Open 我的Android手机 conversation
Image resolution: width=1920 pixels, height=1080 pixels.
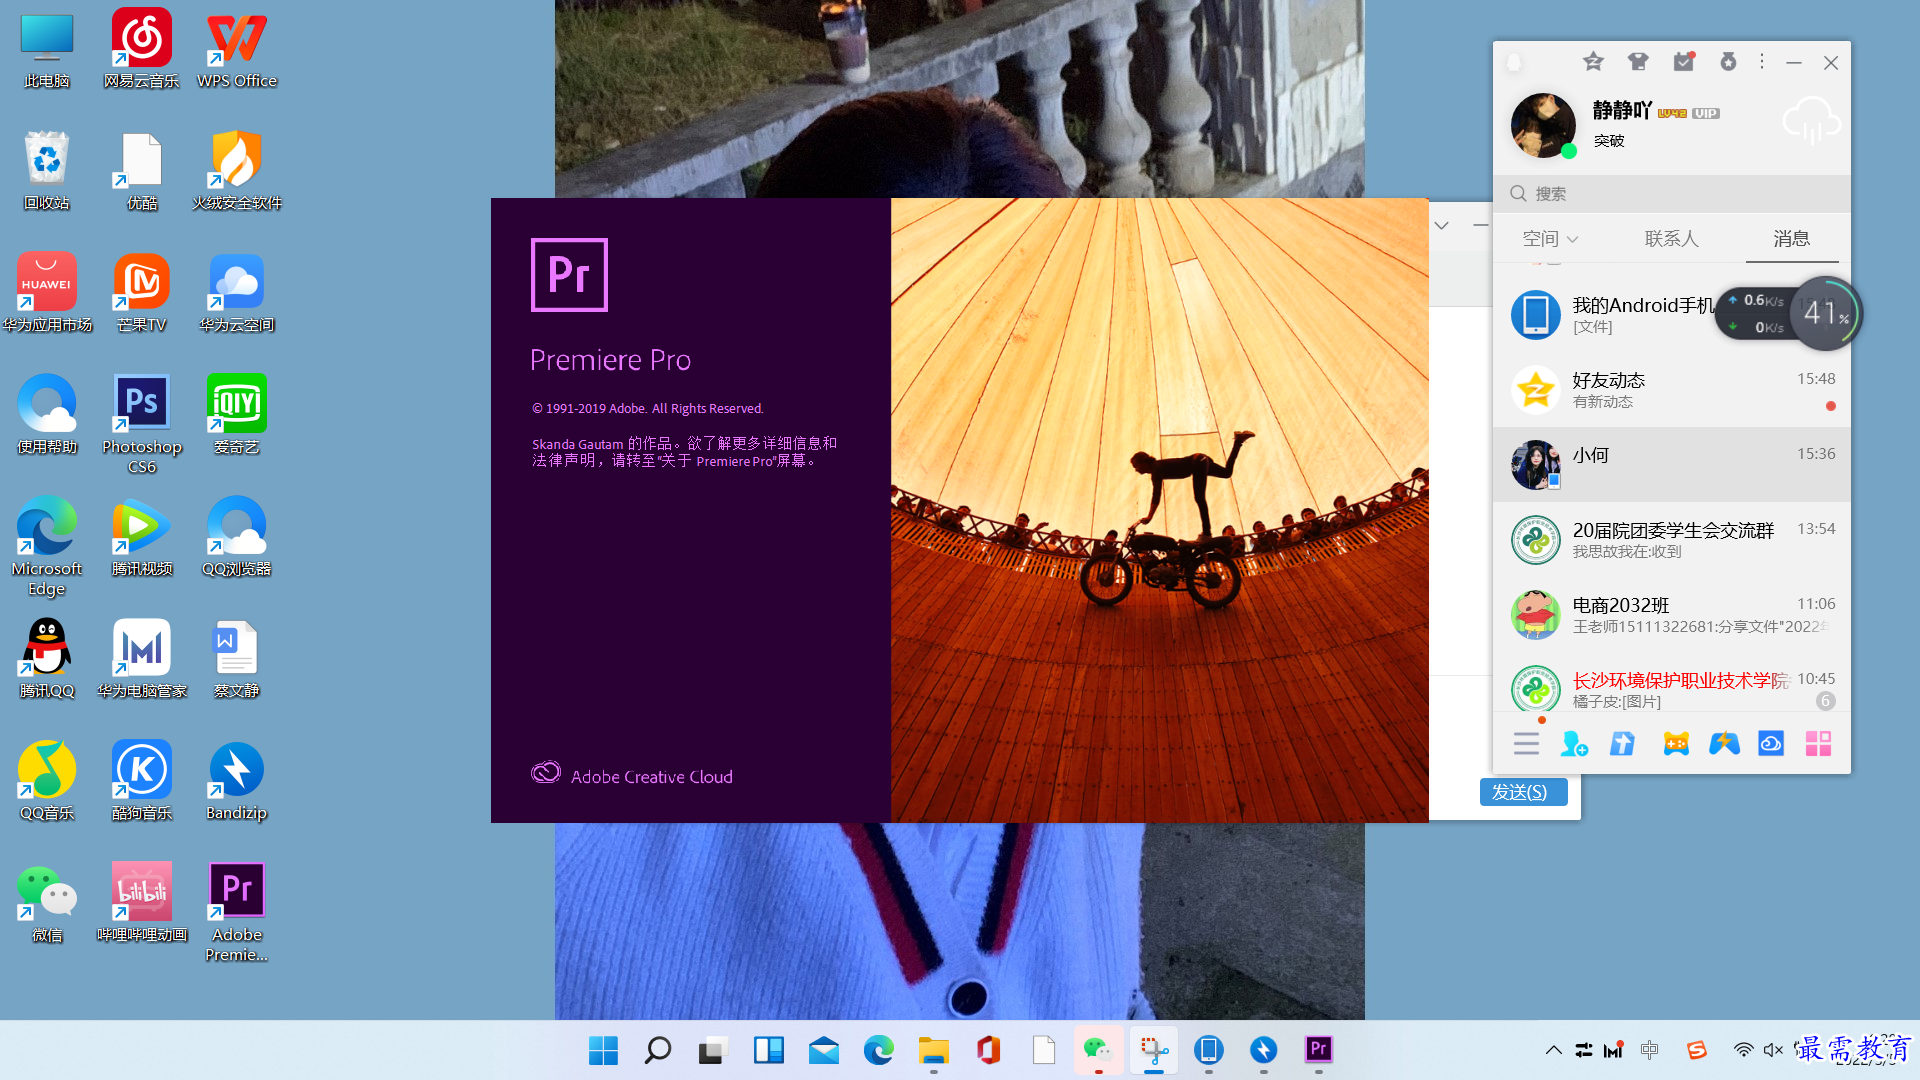click(x=1671, y=315)
